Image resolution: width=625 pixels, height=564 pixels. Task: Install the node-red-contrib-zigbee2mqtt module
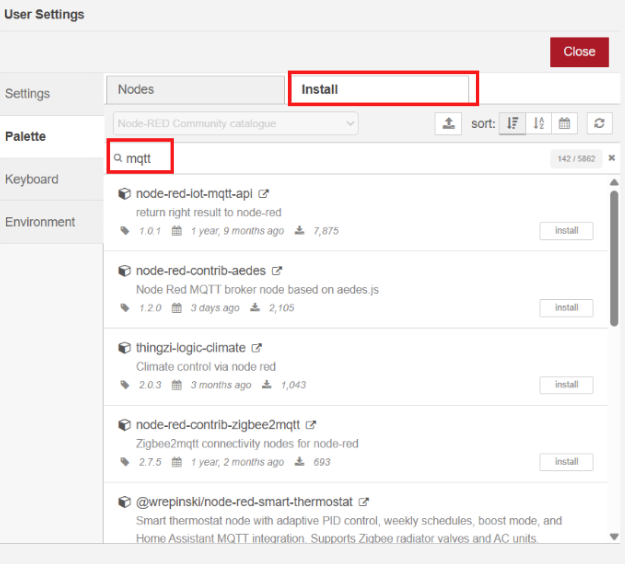coord(566,462)
